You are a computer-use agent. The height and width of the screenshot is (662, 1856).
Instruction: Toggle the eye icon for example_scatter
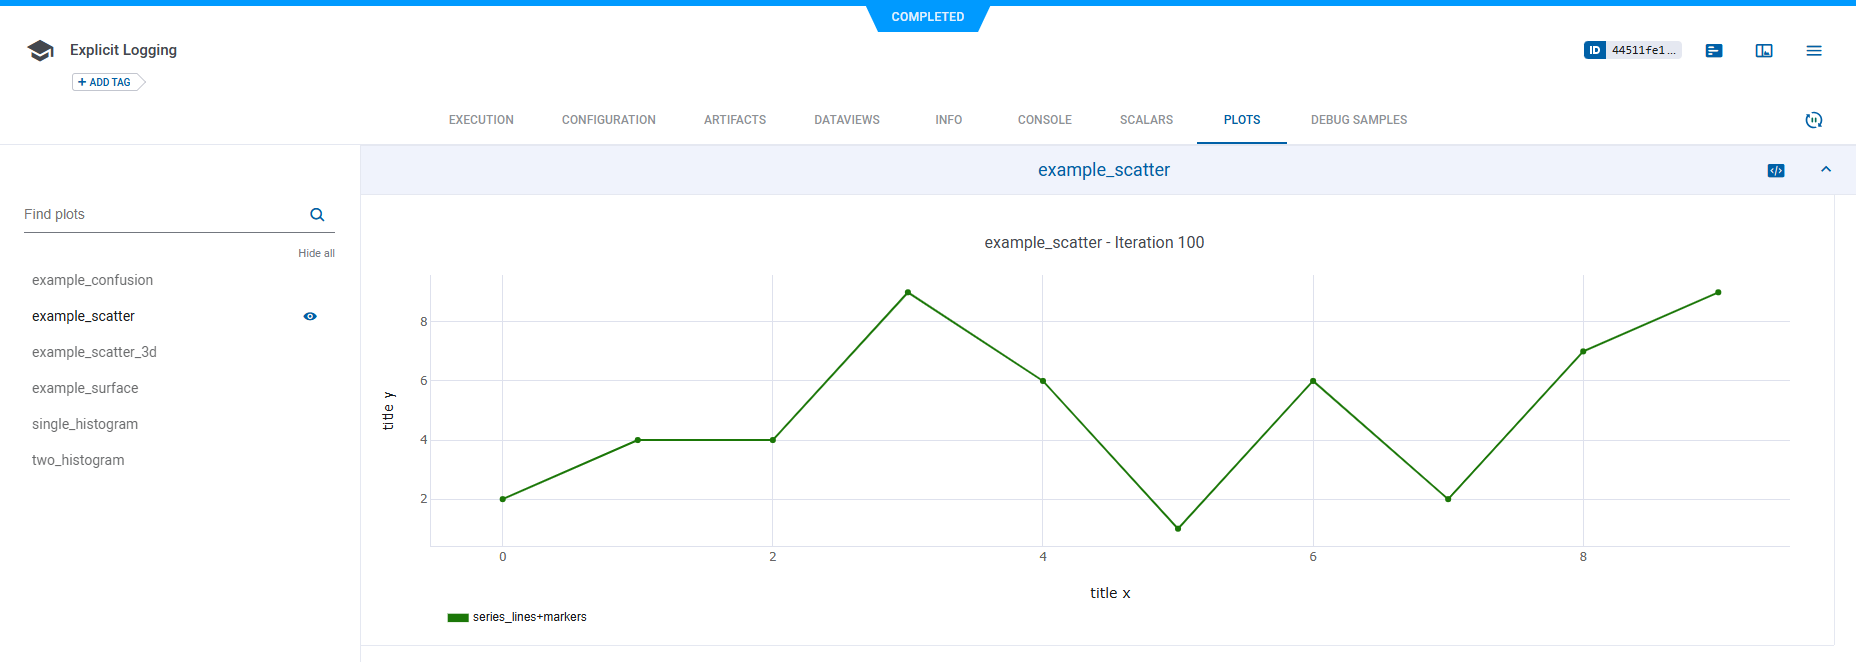tap(310, 316)
